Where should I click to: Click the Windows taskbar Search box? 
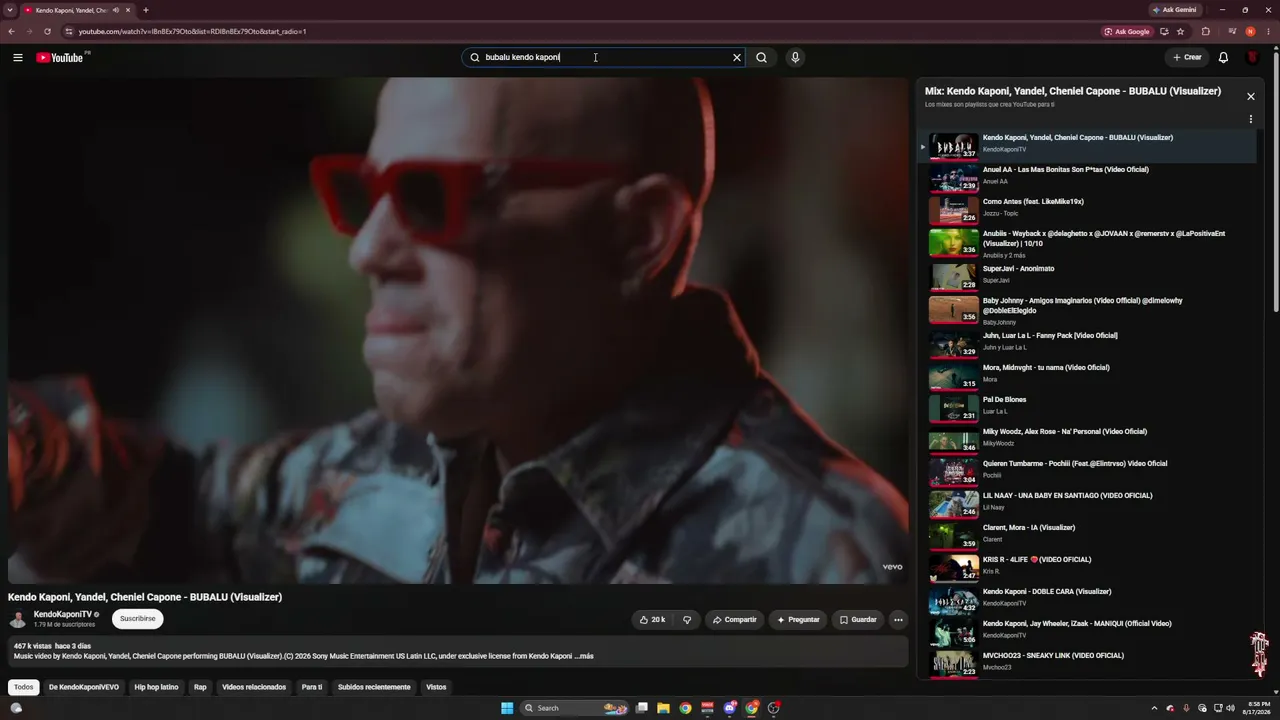(573, 708)
